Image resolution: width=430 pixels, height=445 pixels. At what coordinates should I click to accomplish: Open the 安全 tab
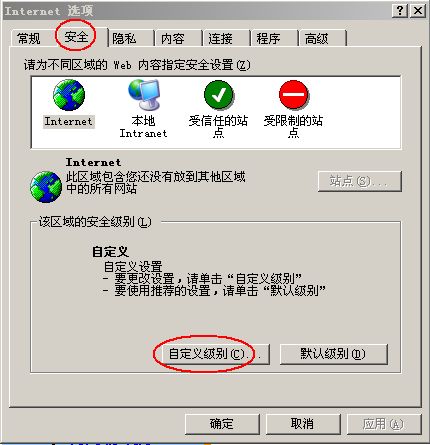76,36
